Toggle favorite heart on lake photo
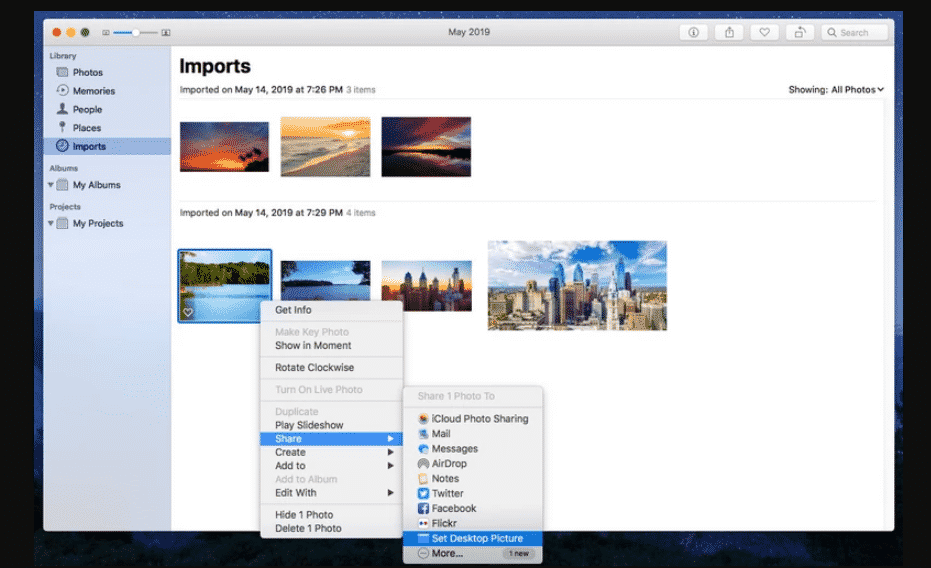The height and width of the screenshot is (568, 931). (188, 313)
